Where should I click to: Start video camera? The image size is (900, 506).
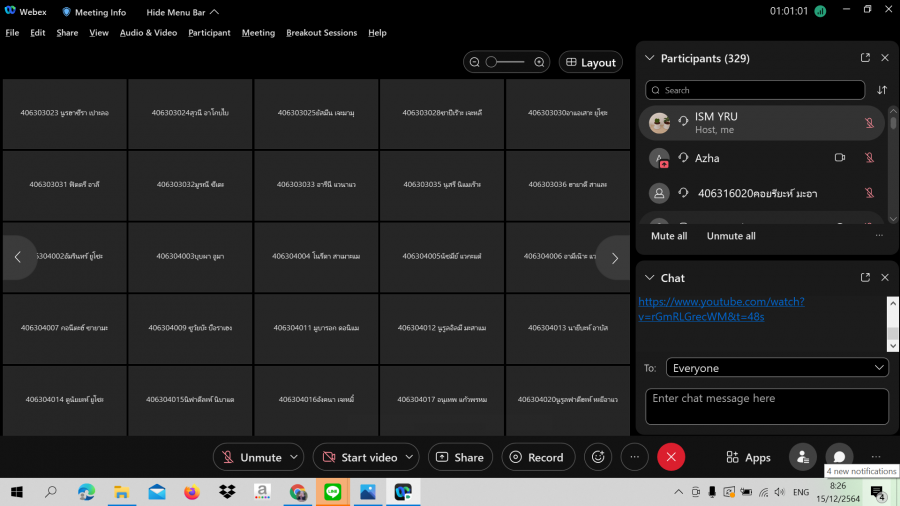click(359, 457)
